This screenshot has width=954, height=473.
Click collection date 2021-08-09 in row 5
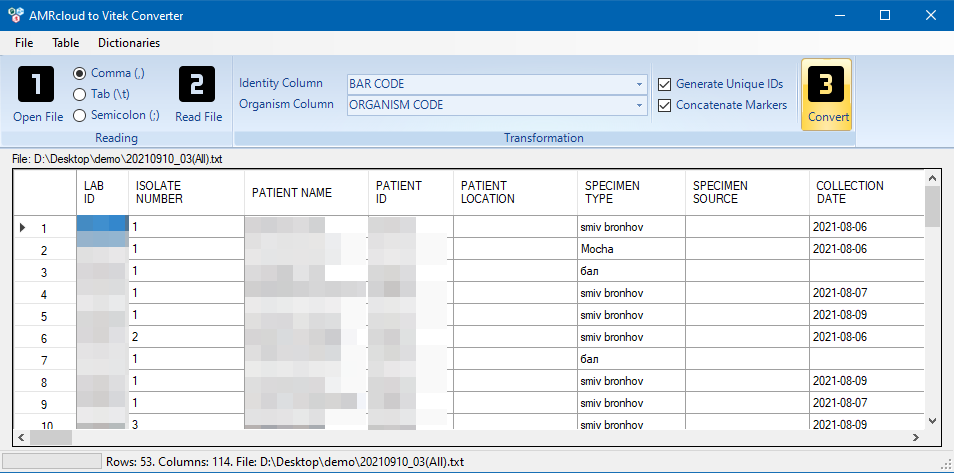pyautogui.click(x=866, y=315)
